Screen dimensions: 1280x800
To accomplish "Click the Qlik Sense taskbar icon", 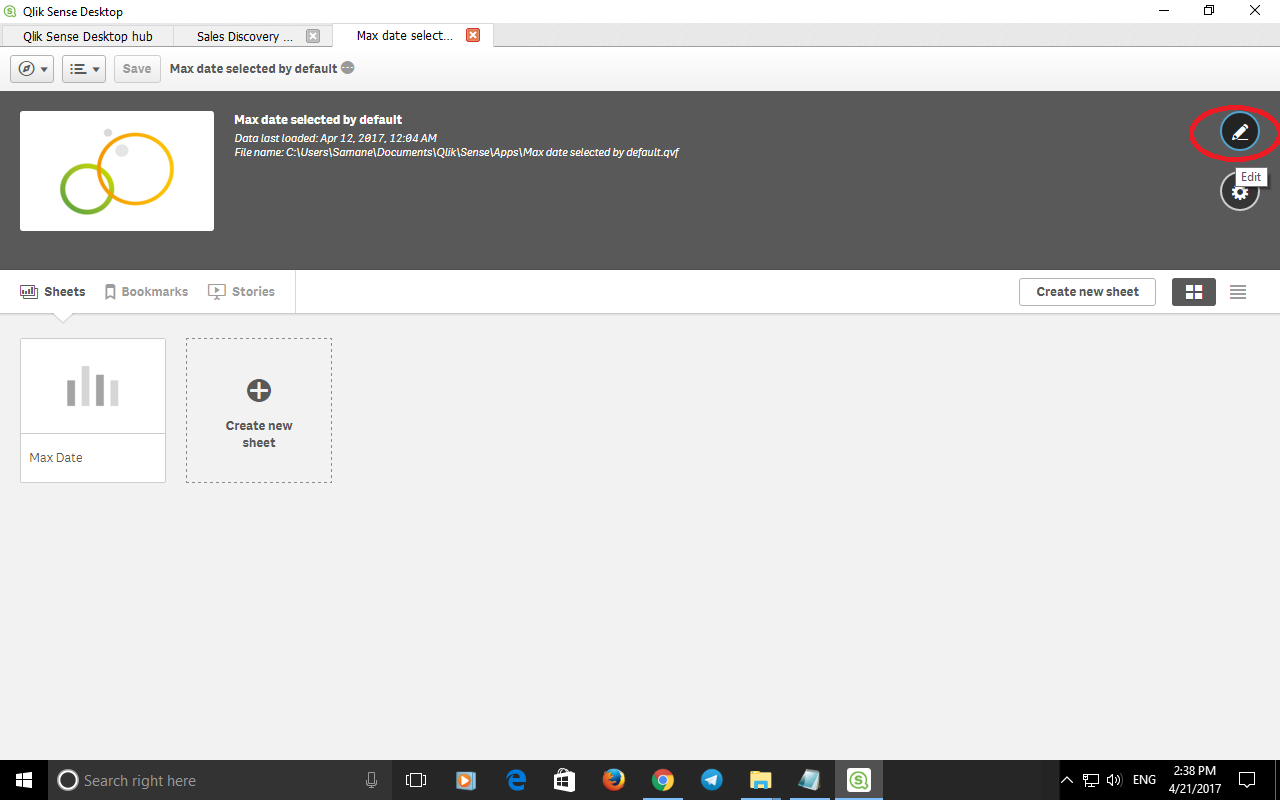I will 859,780.
